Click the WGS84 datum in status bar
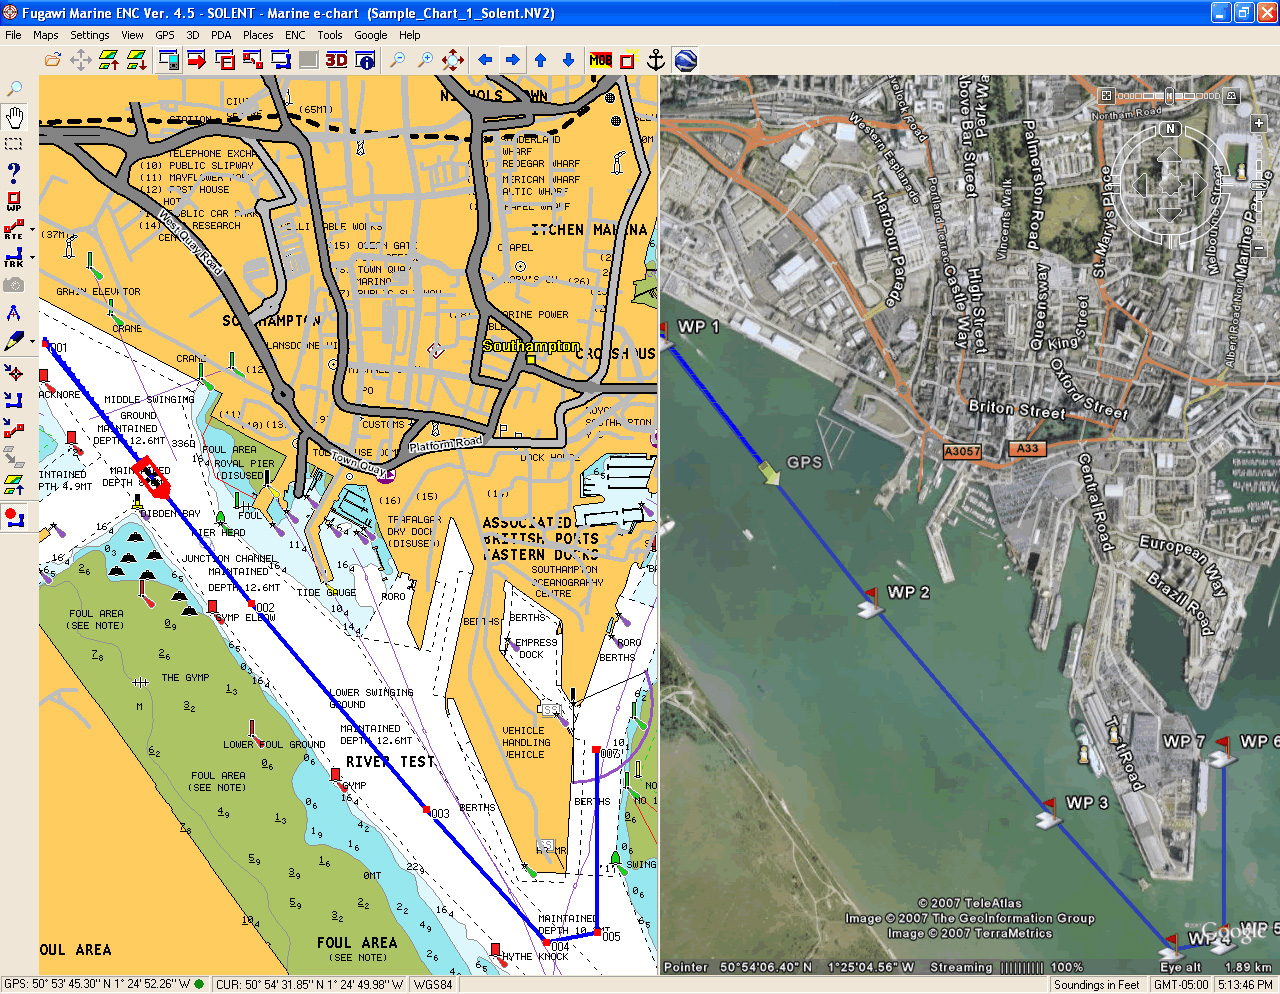1280x994 pixels. (x=433, y=985)
